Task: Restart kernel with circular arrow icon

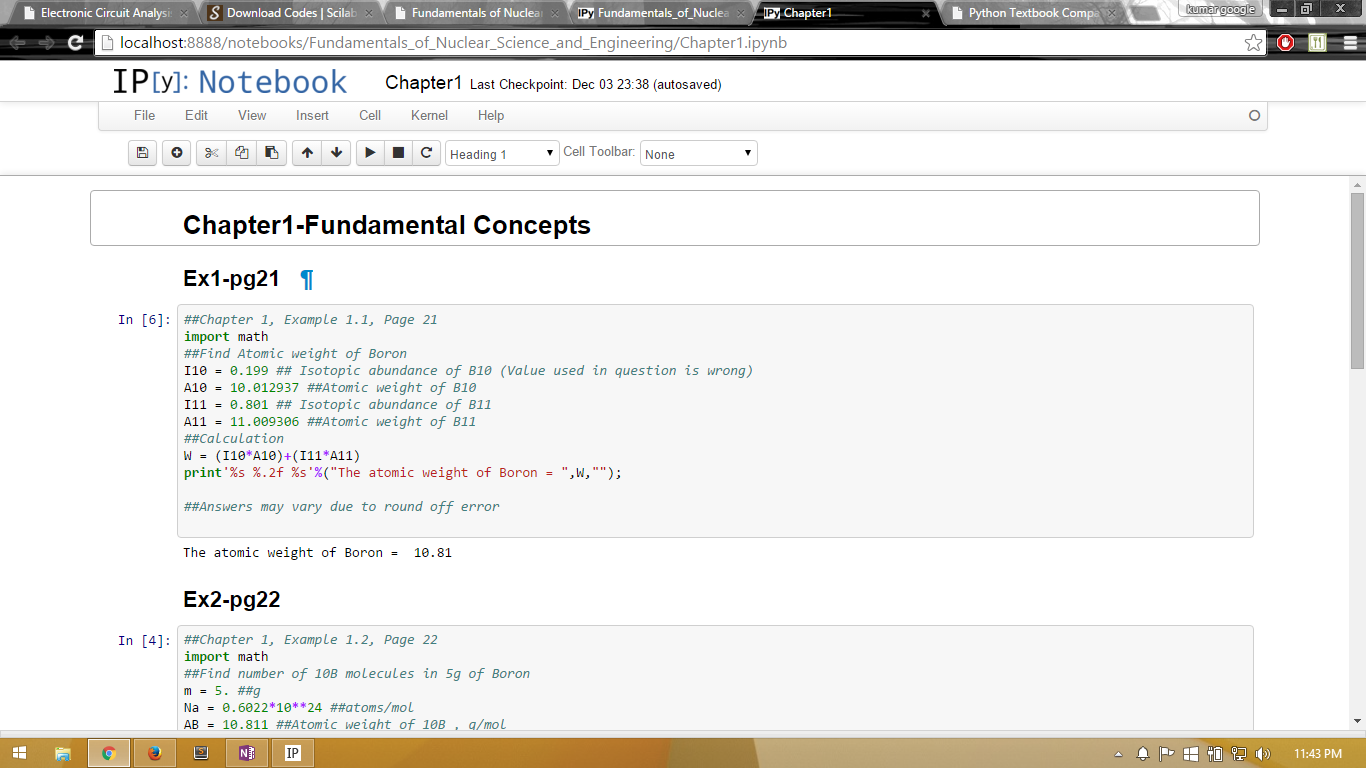Action: pyautogui.click(x=426, y=153)
